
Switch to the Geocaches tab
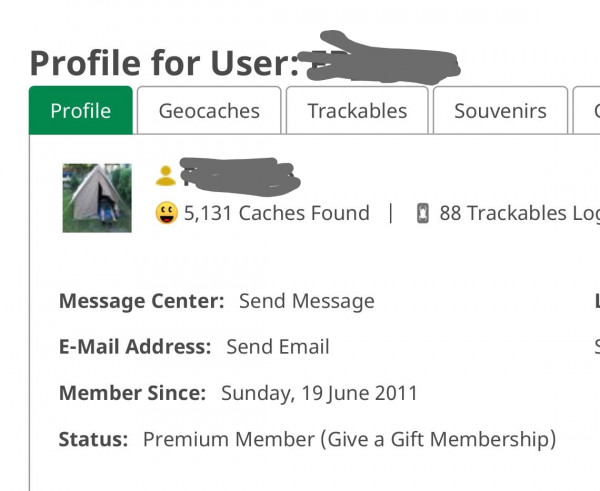[x=209, y=110]
